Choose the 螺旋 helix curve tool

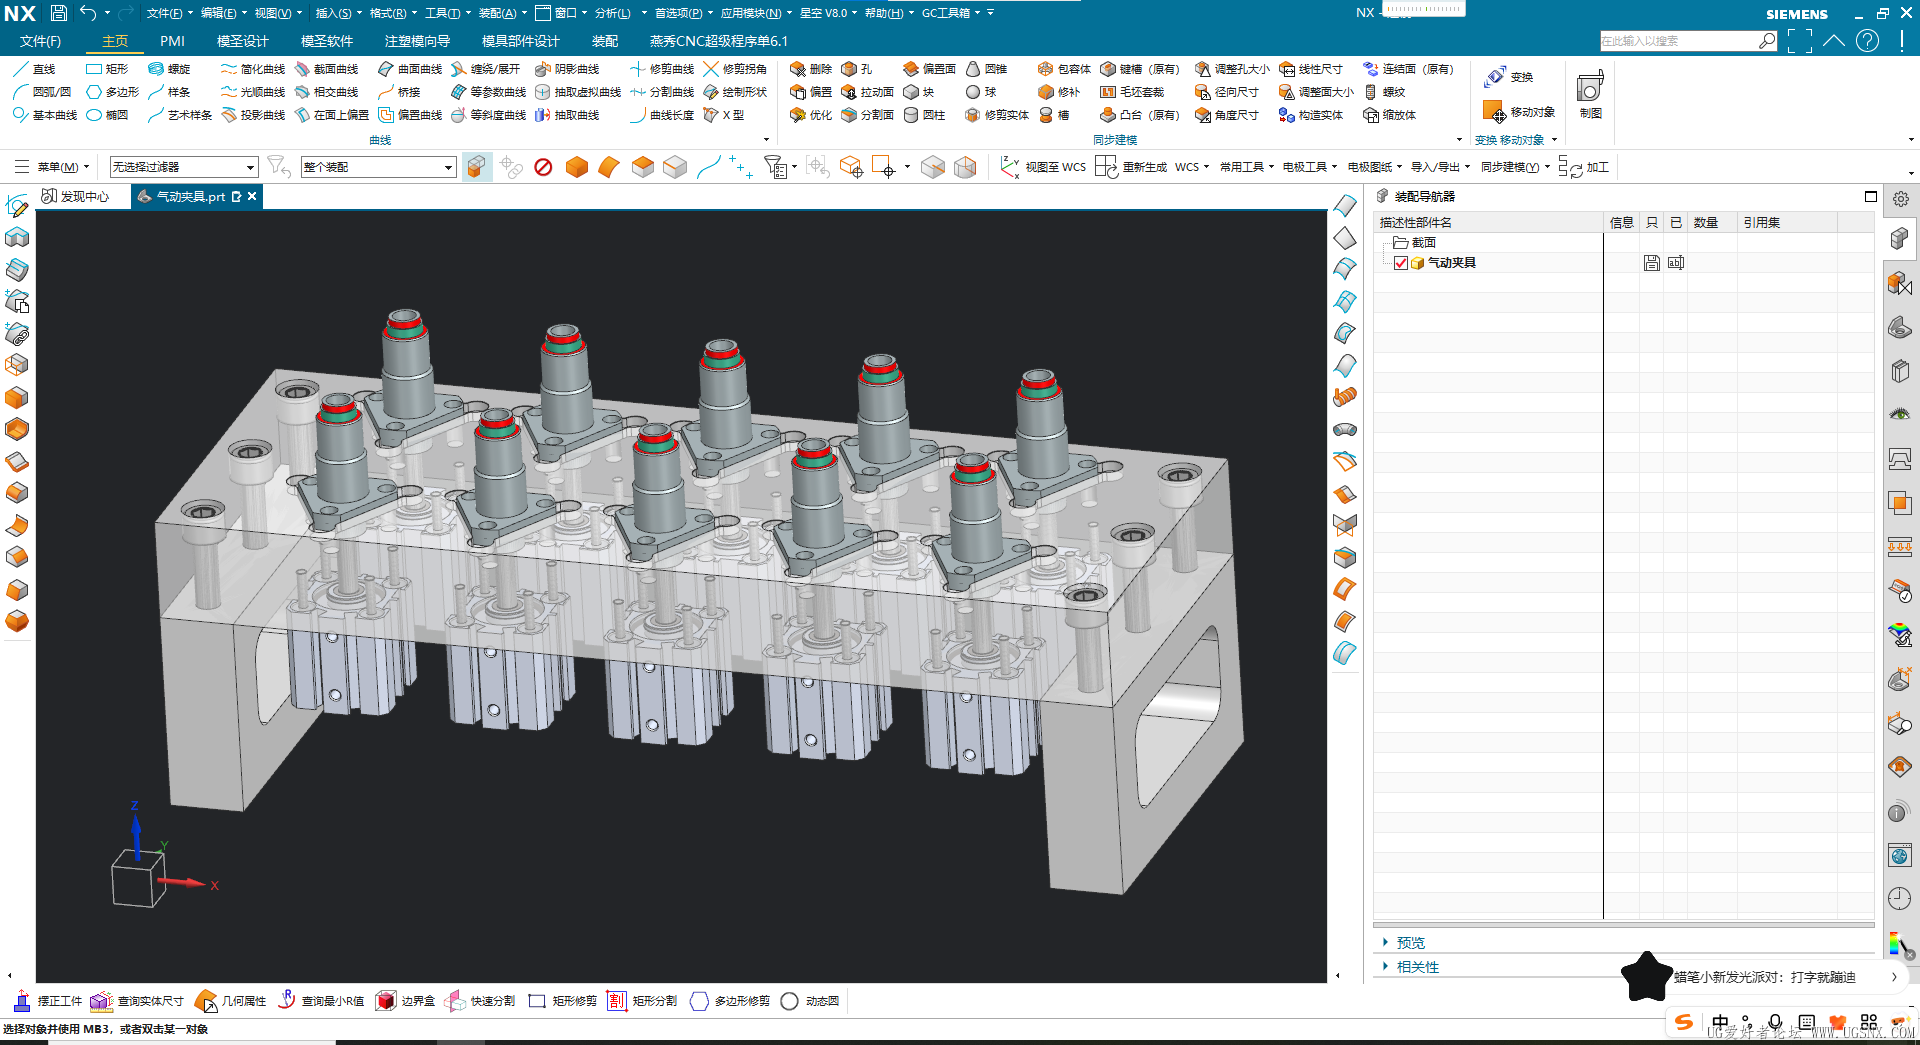169,69
